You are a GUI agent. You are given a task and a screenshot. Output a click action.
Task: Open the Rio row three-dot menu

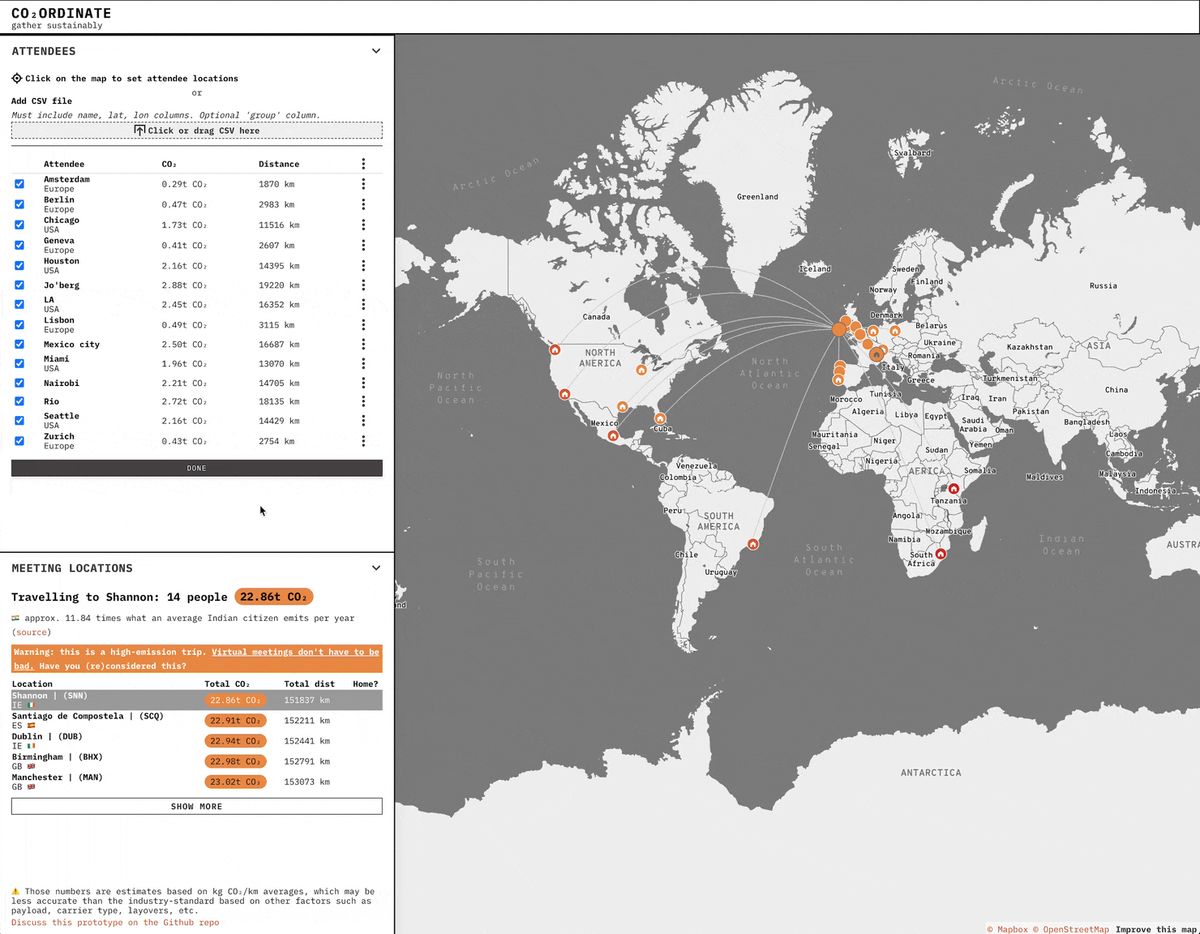(x=363, y=401)
